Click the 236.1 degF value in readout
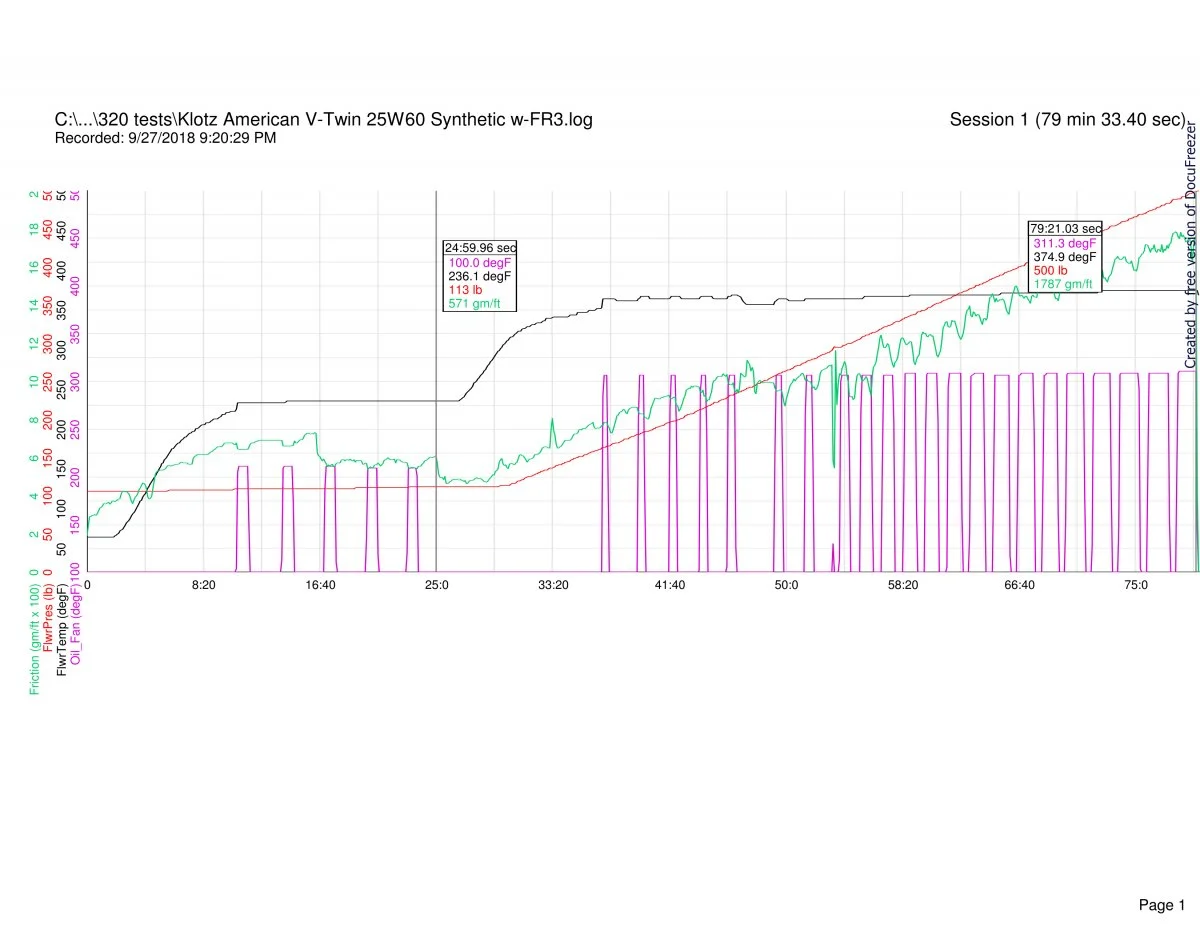Screen dimensions: 1200x927 (480, 276)
